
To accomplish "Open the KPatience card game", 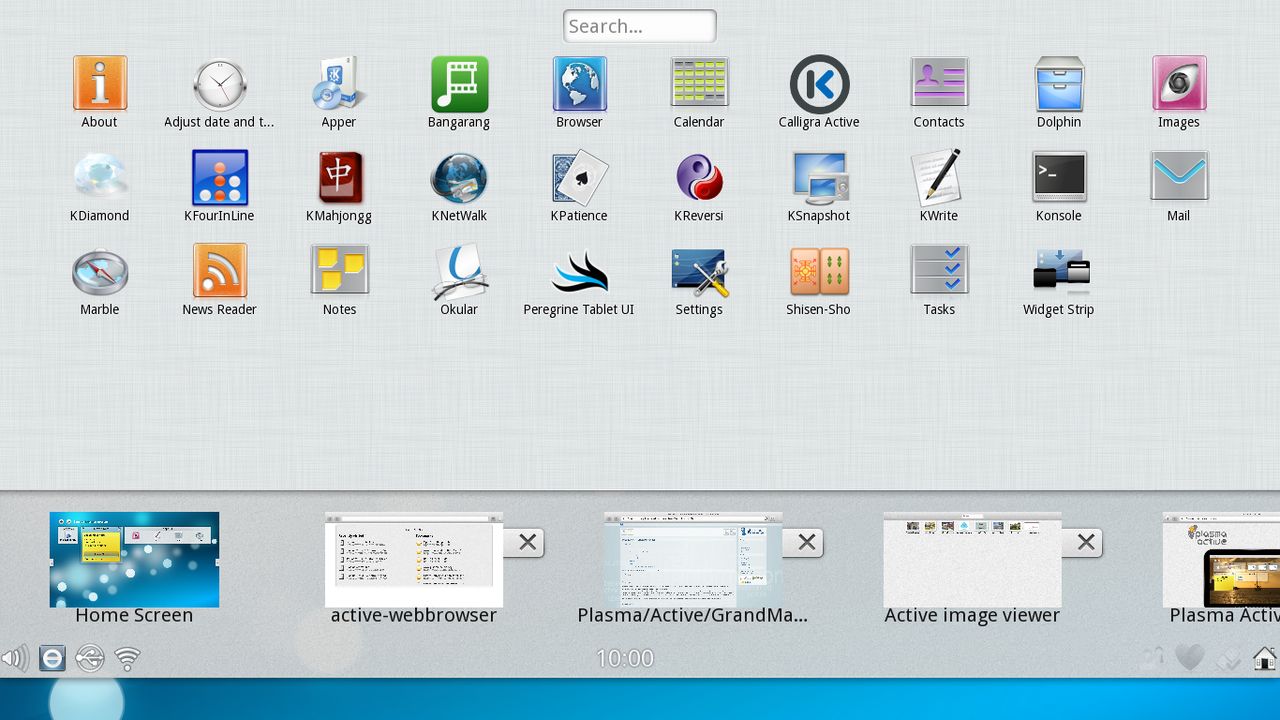I will tap(579, 186).
